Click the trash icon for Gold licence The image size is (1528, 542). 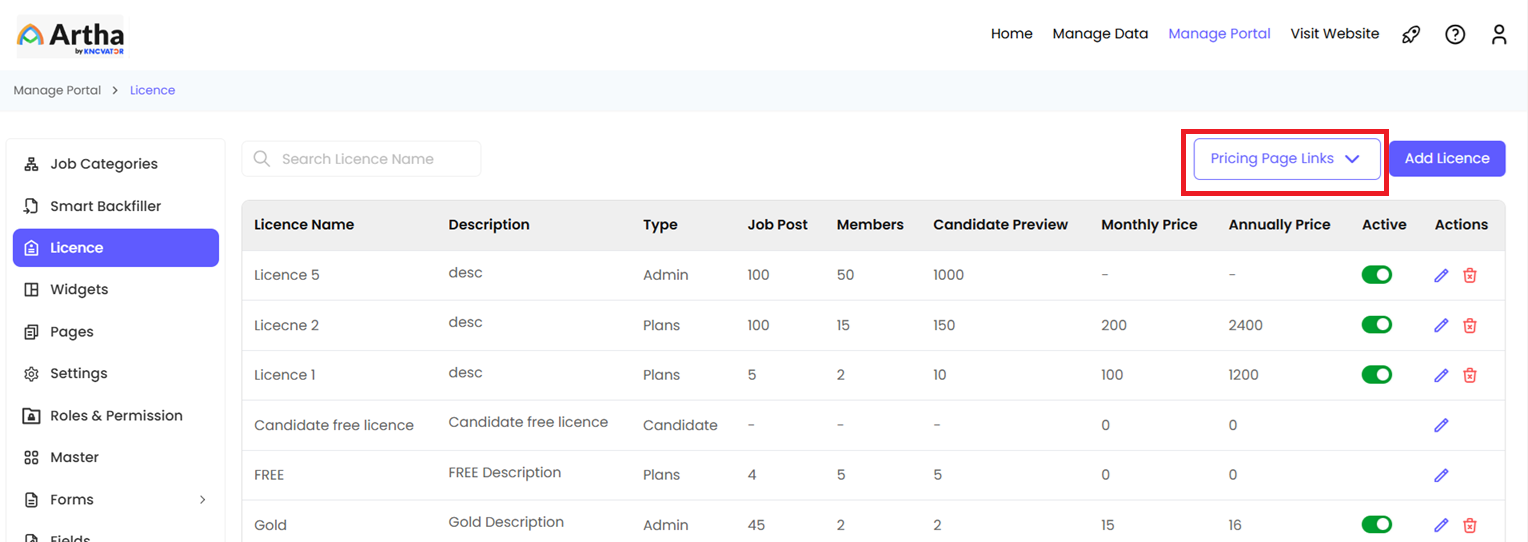tap(1469, 525)
